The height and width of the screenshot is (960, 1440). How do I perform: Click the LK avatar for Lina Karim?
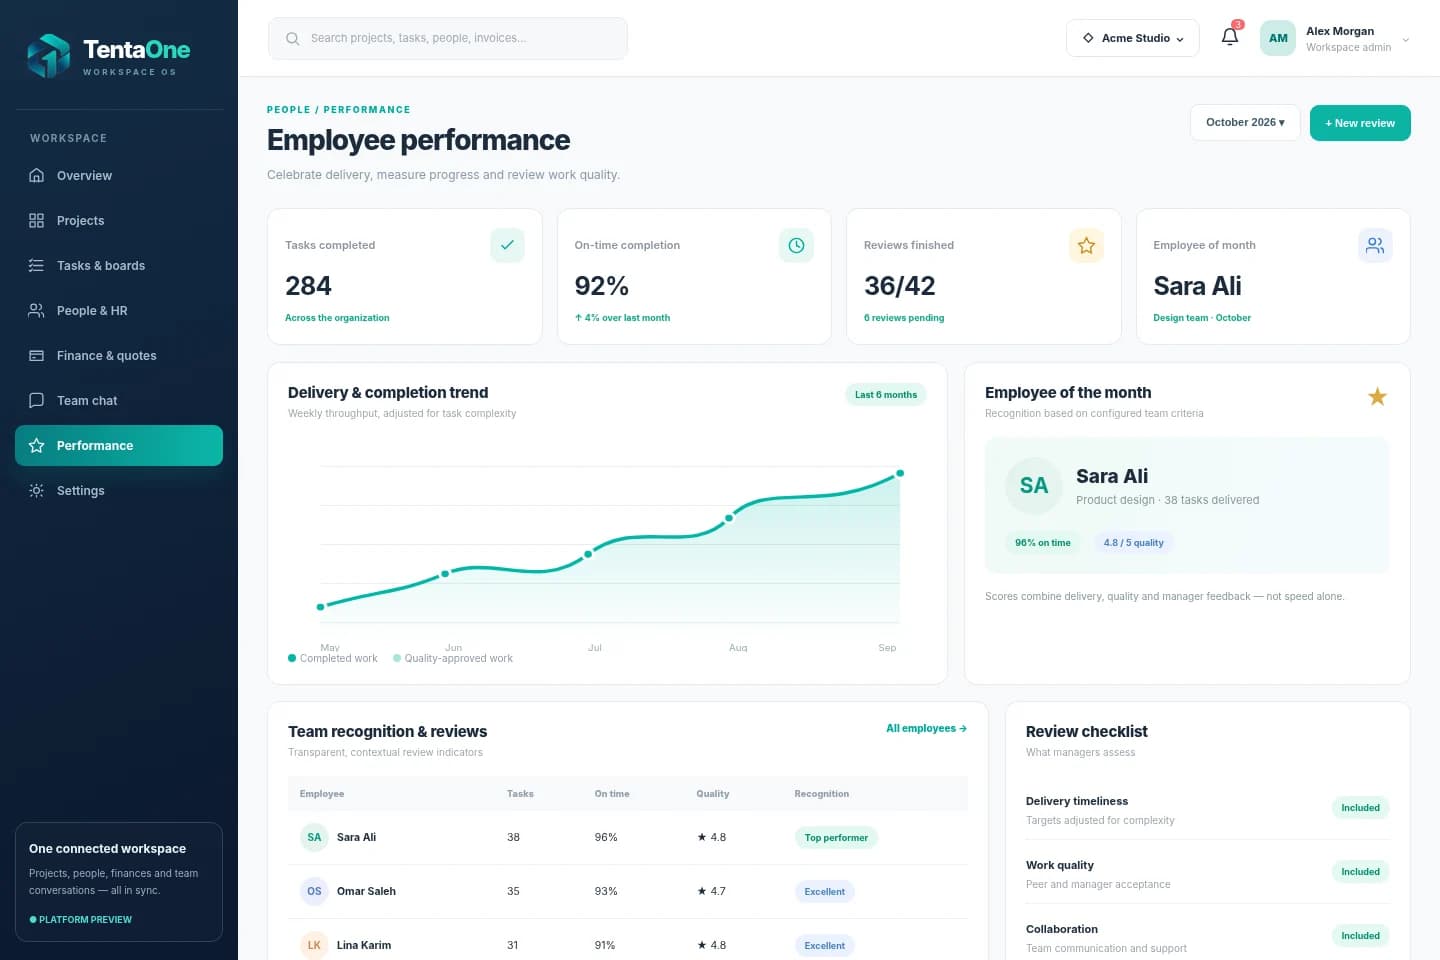tap(314, 945)
